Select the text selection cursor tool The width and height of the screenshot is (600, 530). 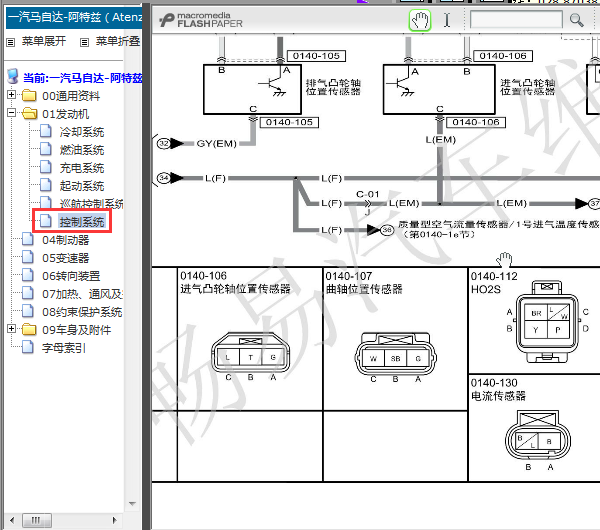click(447, 20)
